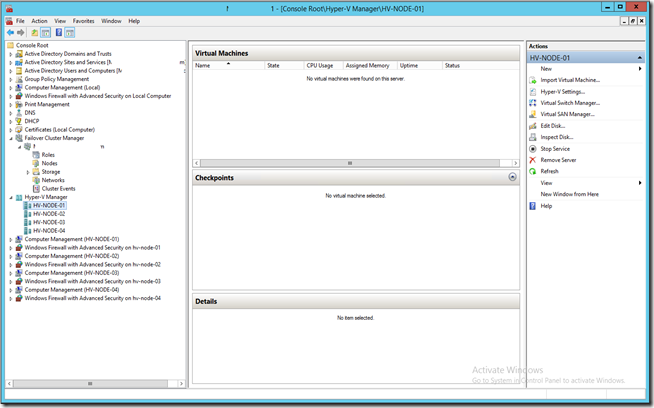Screen dimensions: 654x408
Task: Click the Group Policy Management node icon
Action: (19, 79)
